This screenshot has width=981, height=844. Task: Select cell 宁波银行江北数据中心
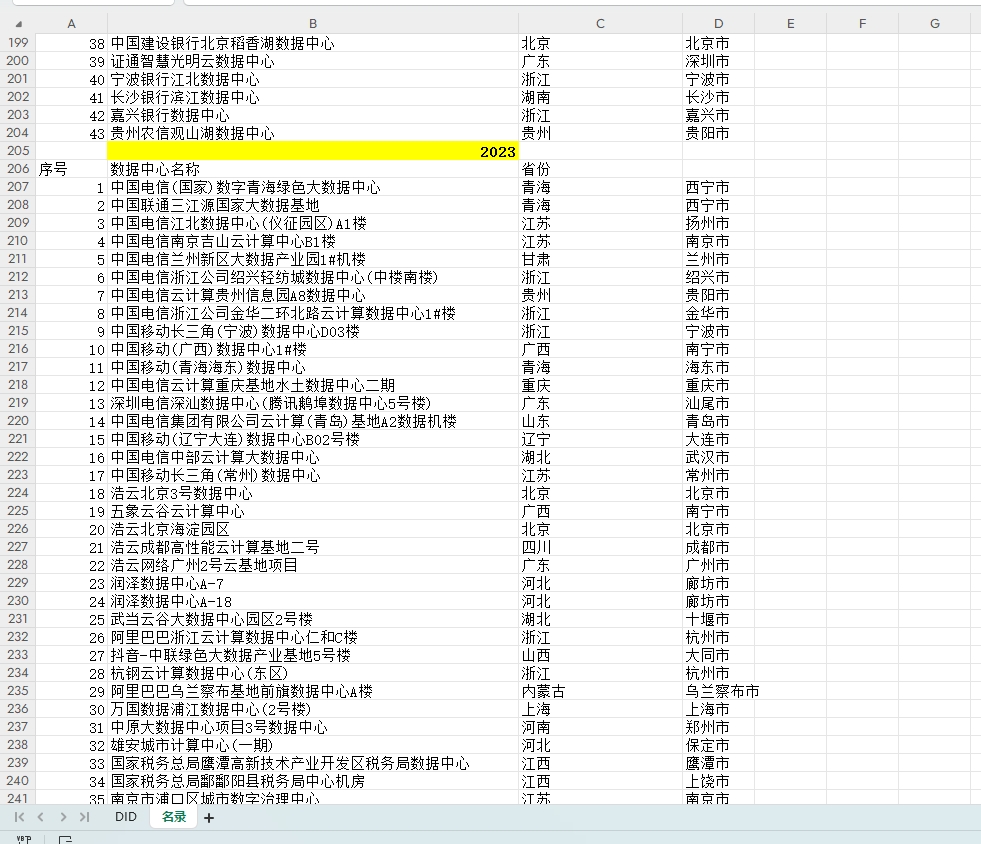(313, 79)
